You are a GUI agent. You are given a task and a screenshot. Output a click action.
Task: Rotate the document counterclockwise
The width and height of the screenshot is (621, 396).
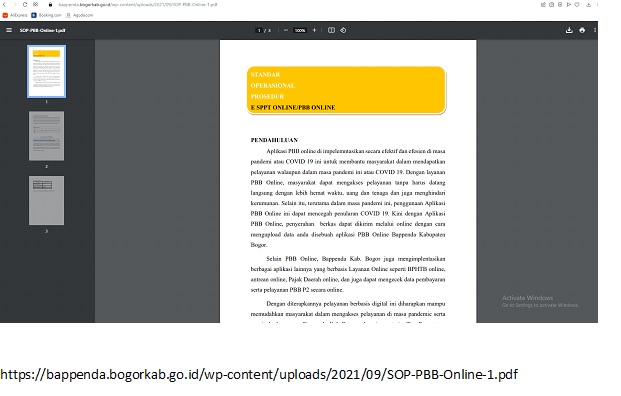(x=343, y=30)
